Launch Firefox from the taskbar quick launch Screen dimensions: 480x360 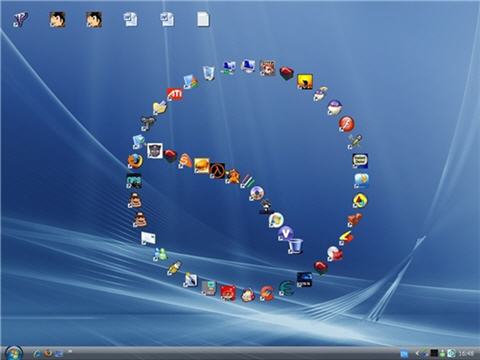coord(48,353)
